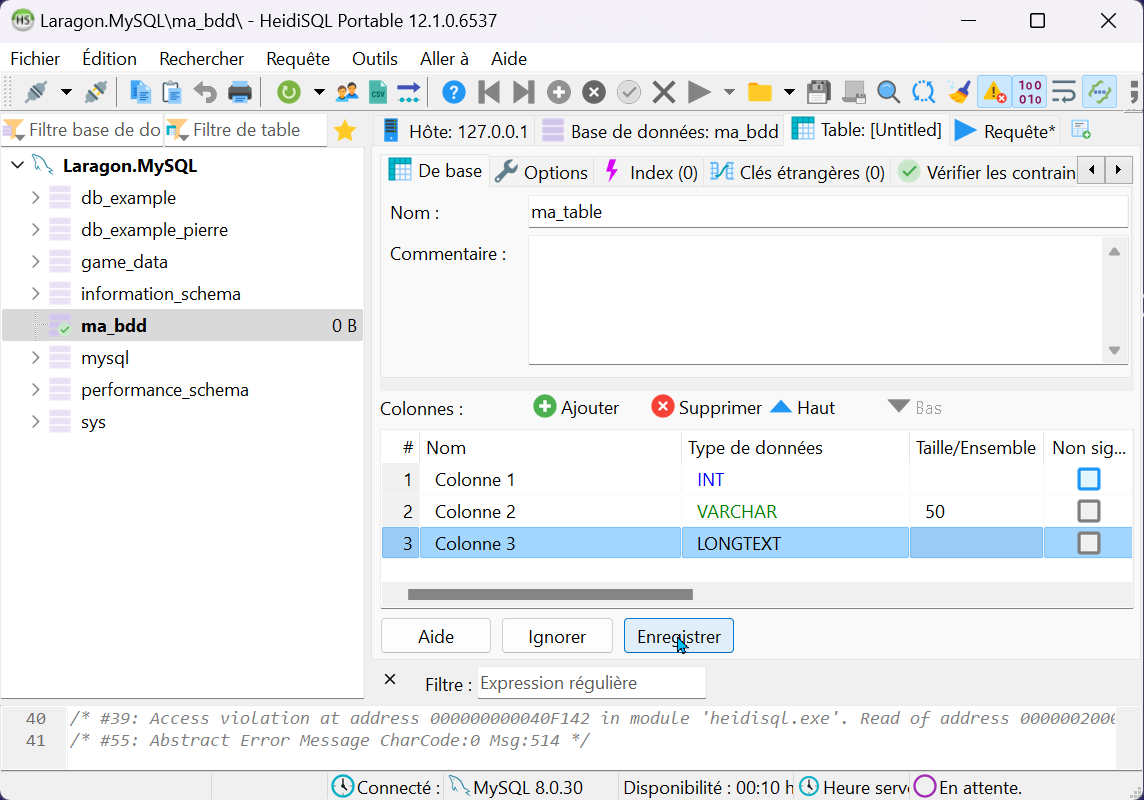1144x800 pixels.
Task: Click the magnifier search icon in toolbar
Action: pyautogui.click(x=888, y=93)
